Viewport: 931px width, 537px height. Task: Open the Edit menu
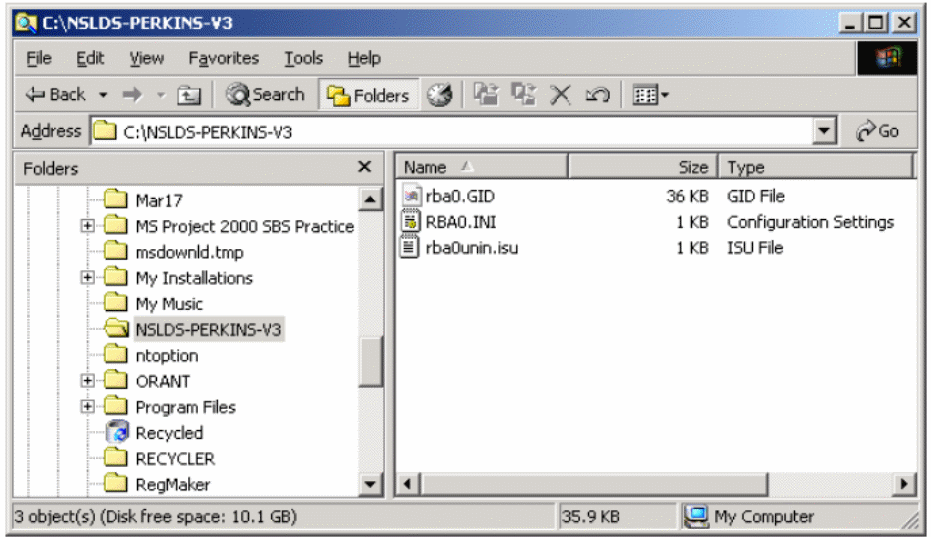(90, 58)
